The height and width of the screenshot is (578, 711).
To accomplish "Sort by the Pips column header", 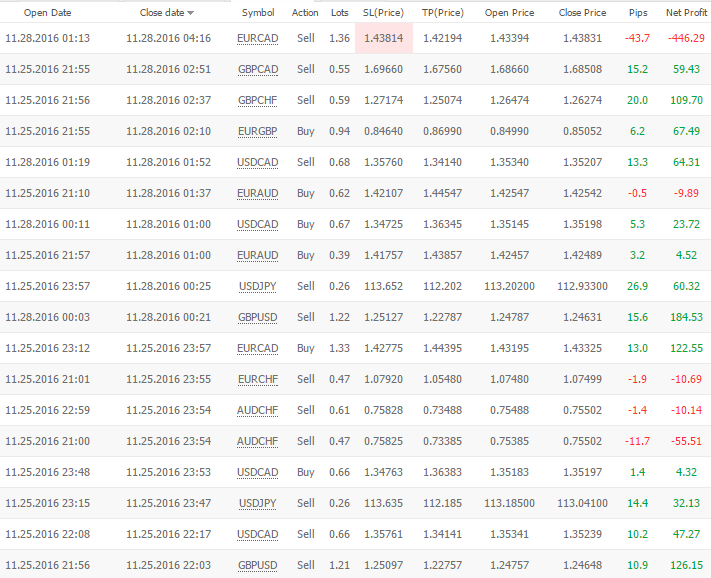I will coord(638,13).
